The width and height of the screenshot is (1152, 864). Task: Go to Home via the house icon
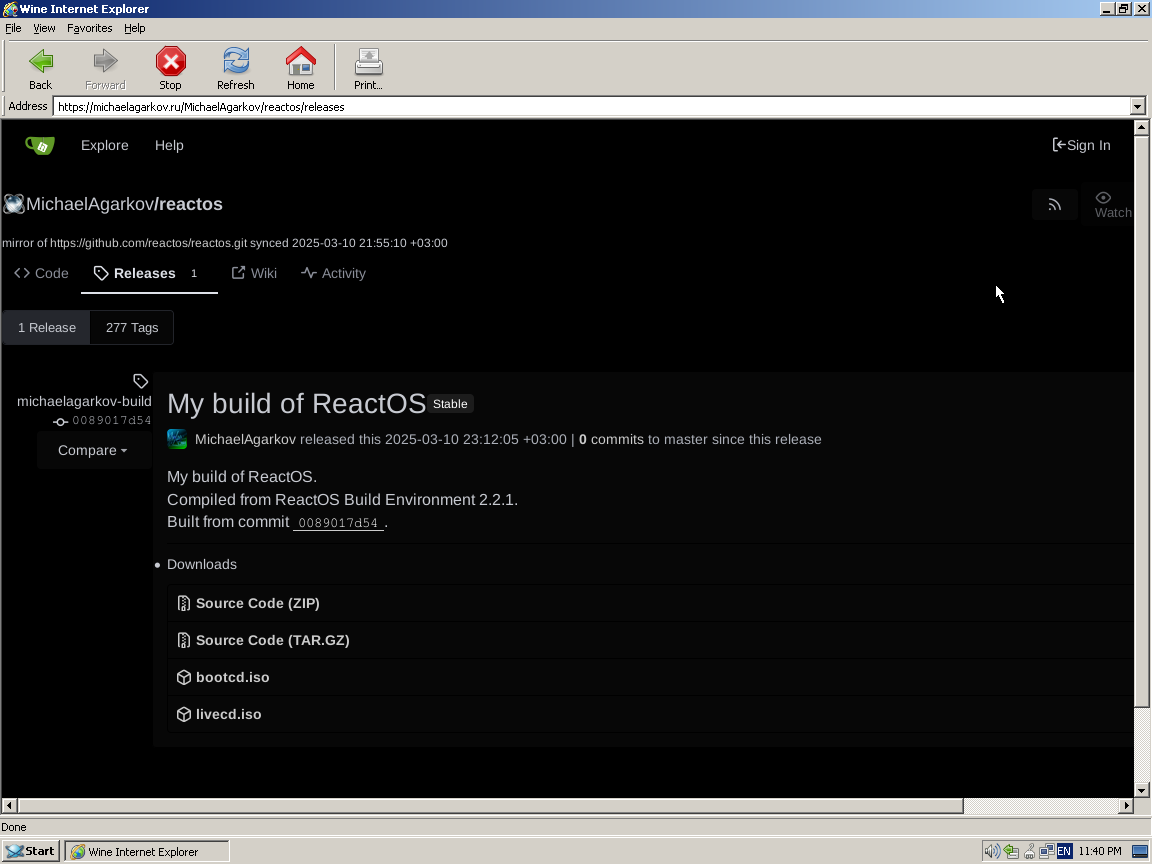pyautogui.click(x=300, y=62)
